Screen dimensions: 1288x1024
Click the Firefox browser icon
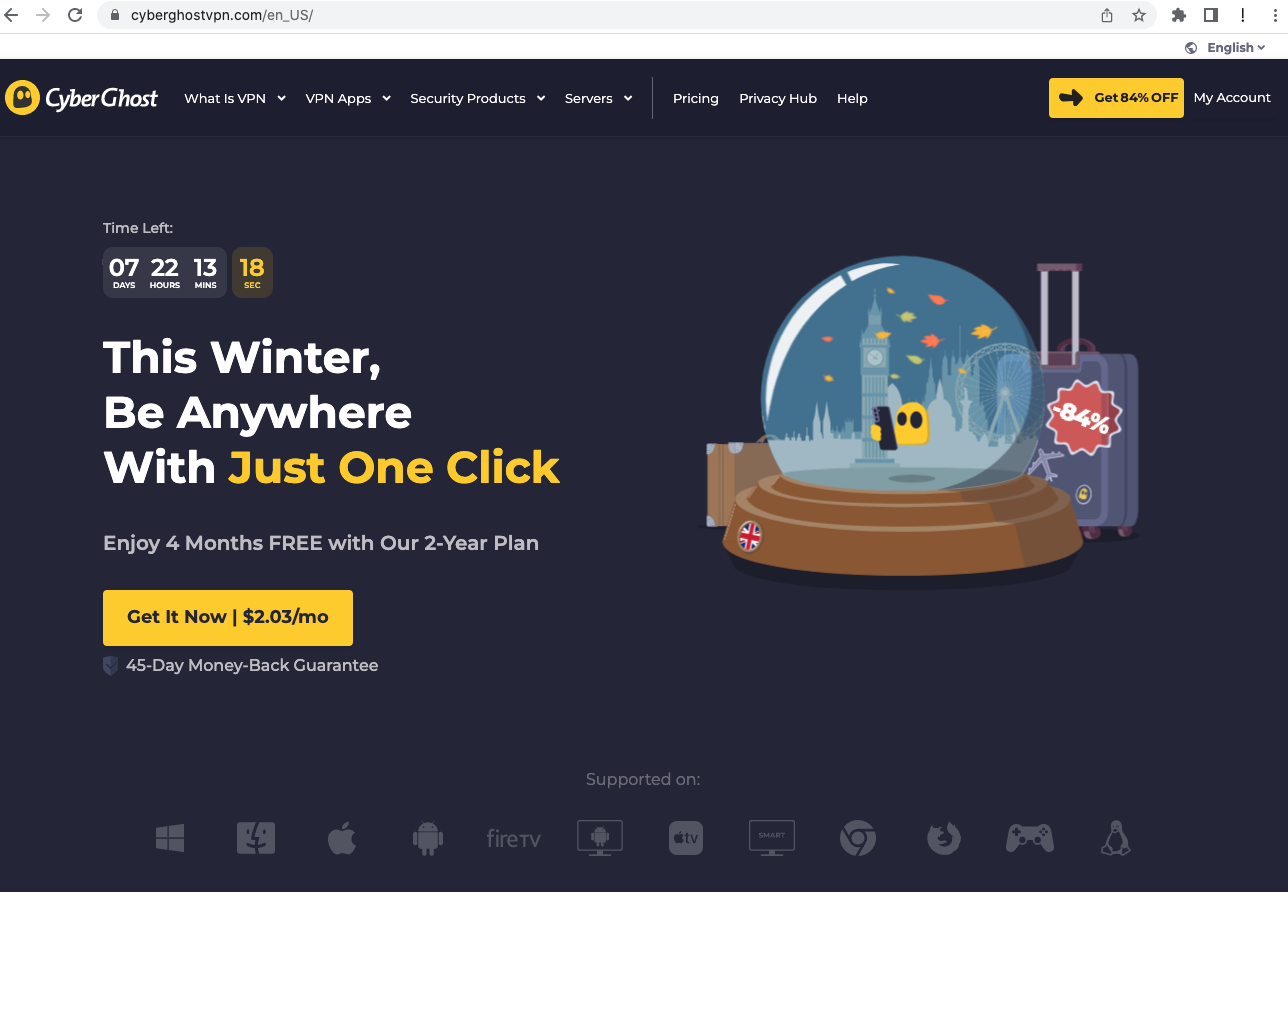944,838
